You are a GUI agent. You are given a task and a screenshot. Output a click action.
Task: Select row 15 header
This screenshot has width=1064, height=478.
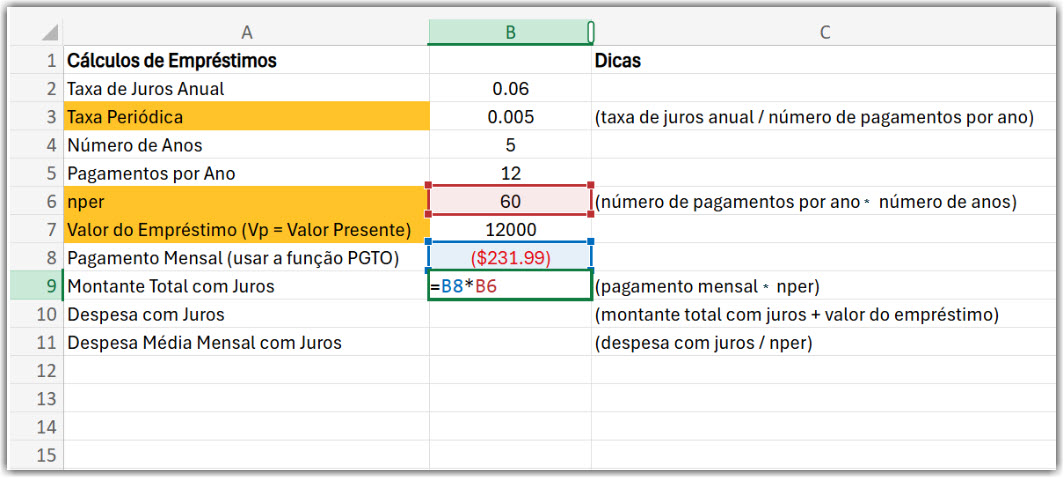(x=35, y=455)
